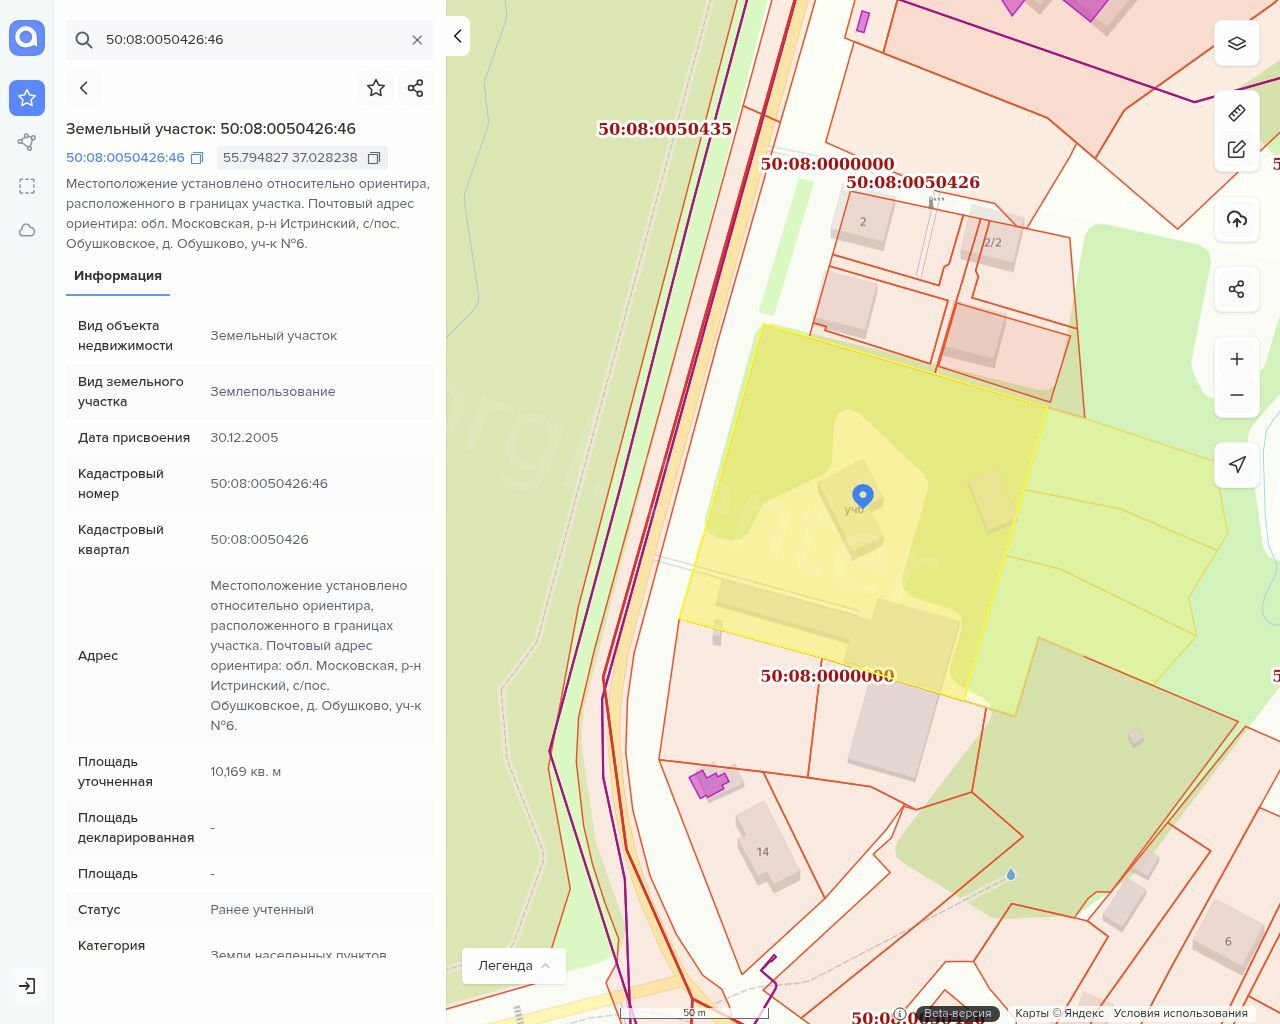Copy coordinates 55.794827 37.028238
This screenshot has height=1024, width=1280.
tap(374, 158)
